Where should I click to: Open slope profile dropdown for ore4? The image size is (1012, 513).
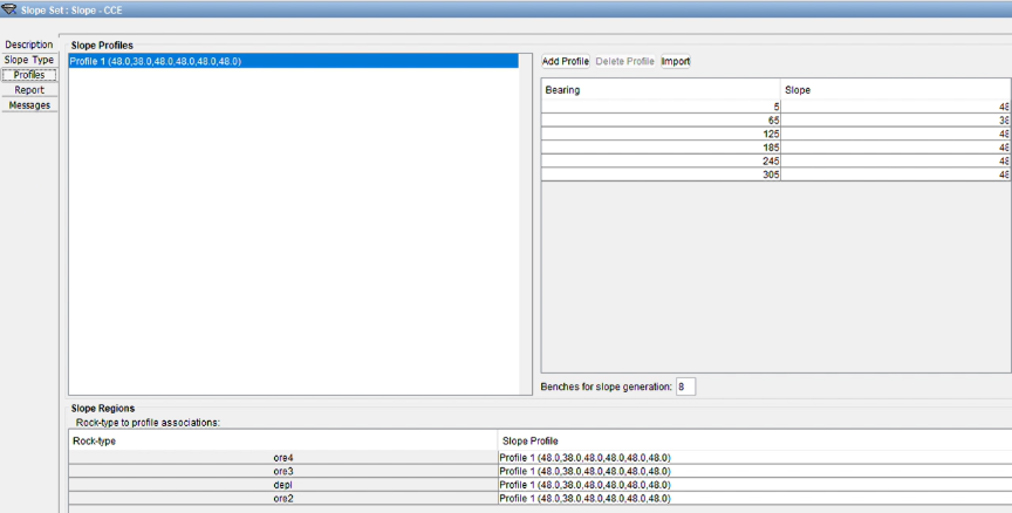click(x=754, y=458)
